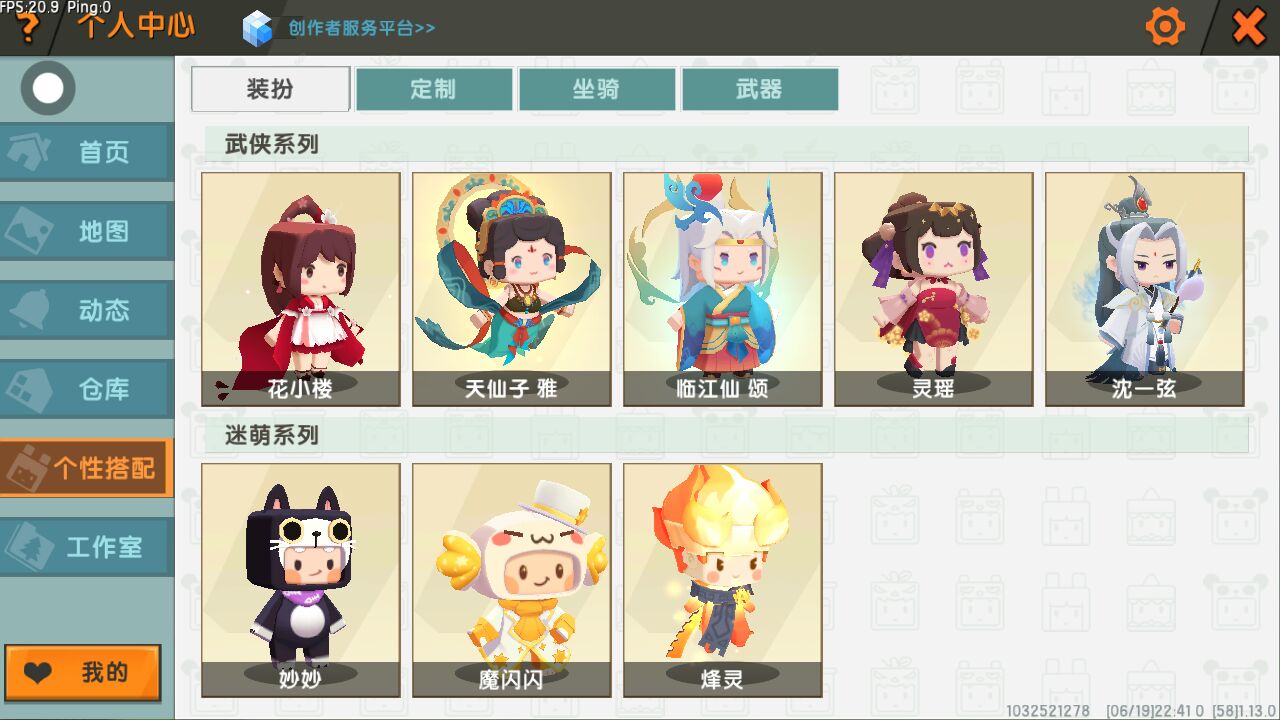This screenshot has height=720, width=1280.
Task: Switch to the 武器 weapons tab
Action: pos(760,89)
